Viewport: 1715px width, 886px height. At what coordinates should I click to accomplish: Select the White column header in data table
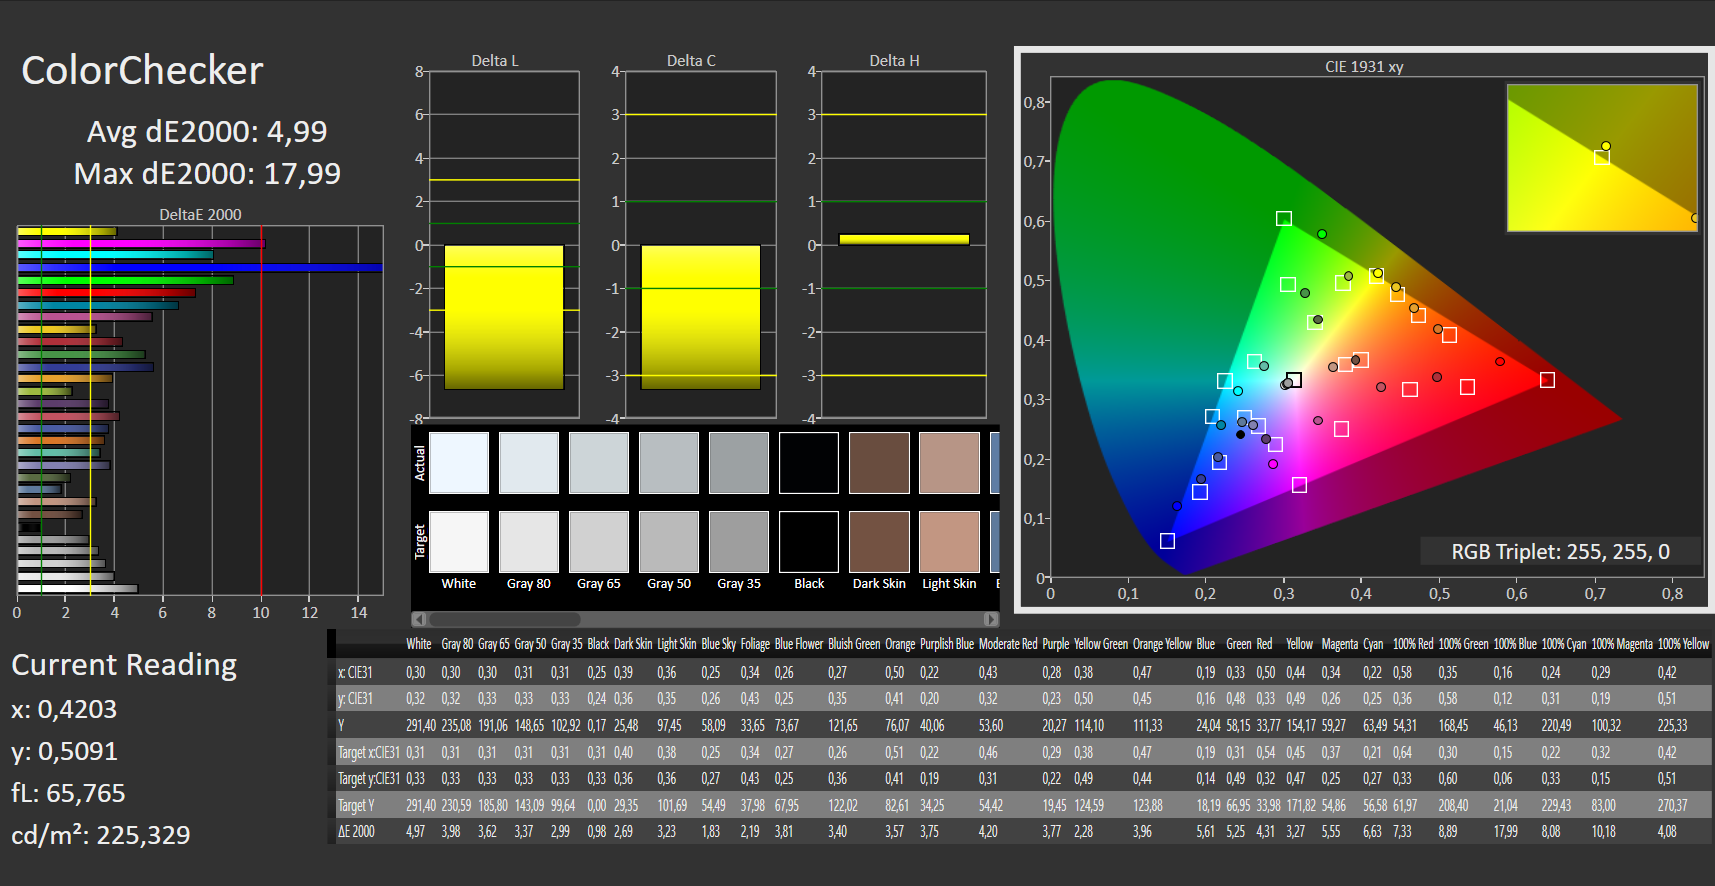point(419,644)
